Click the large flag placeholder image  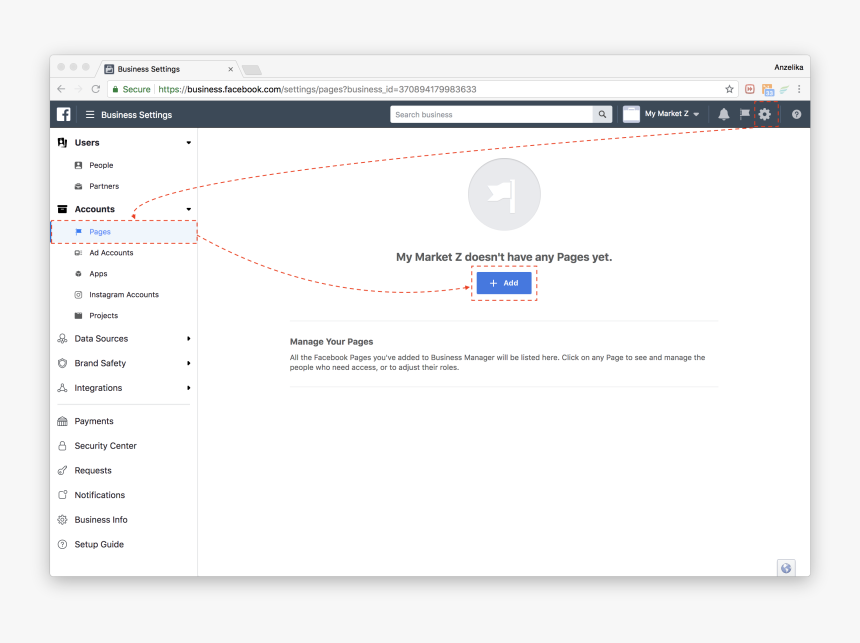point(504,194)
